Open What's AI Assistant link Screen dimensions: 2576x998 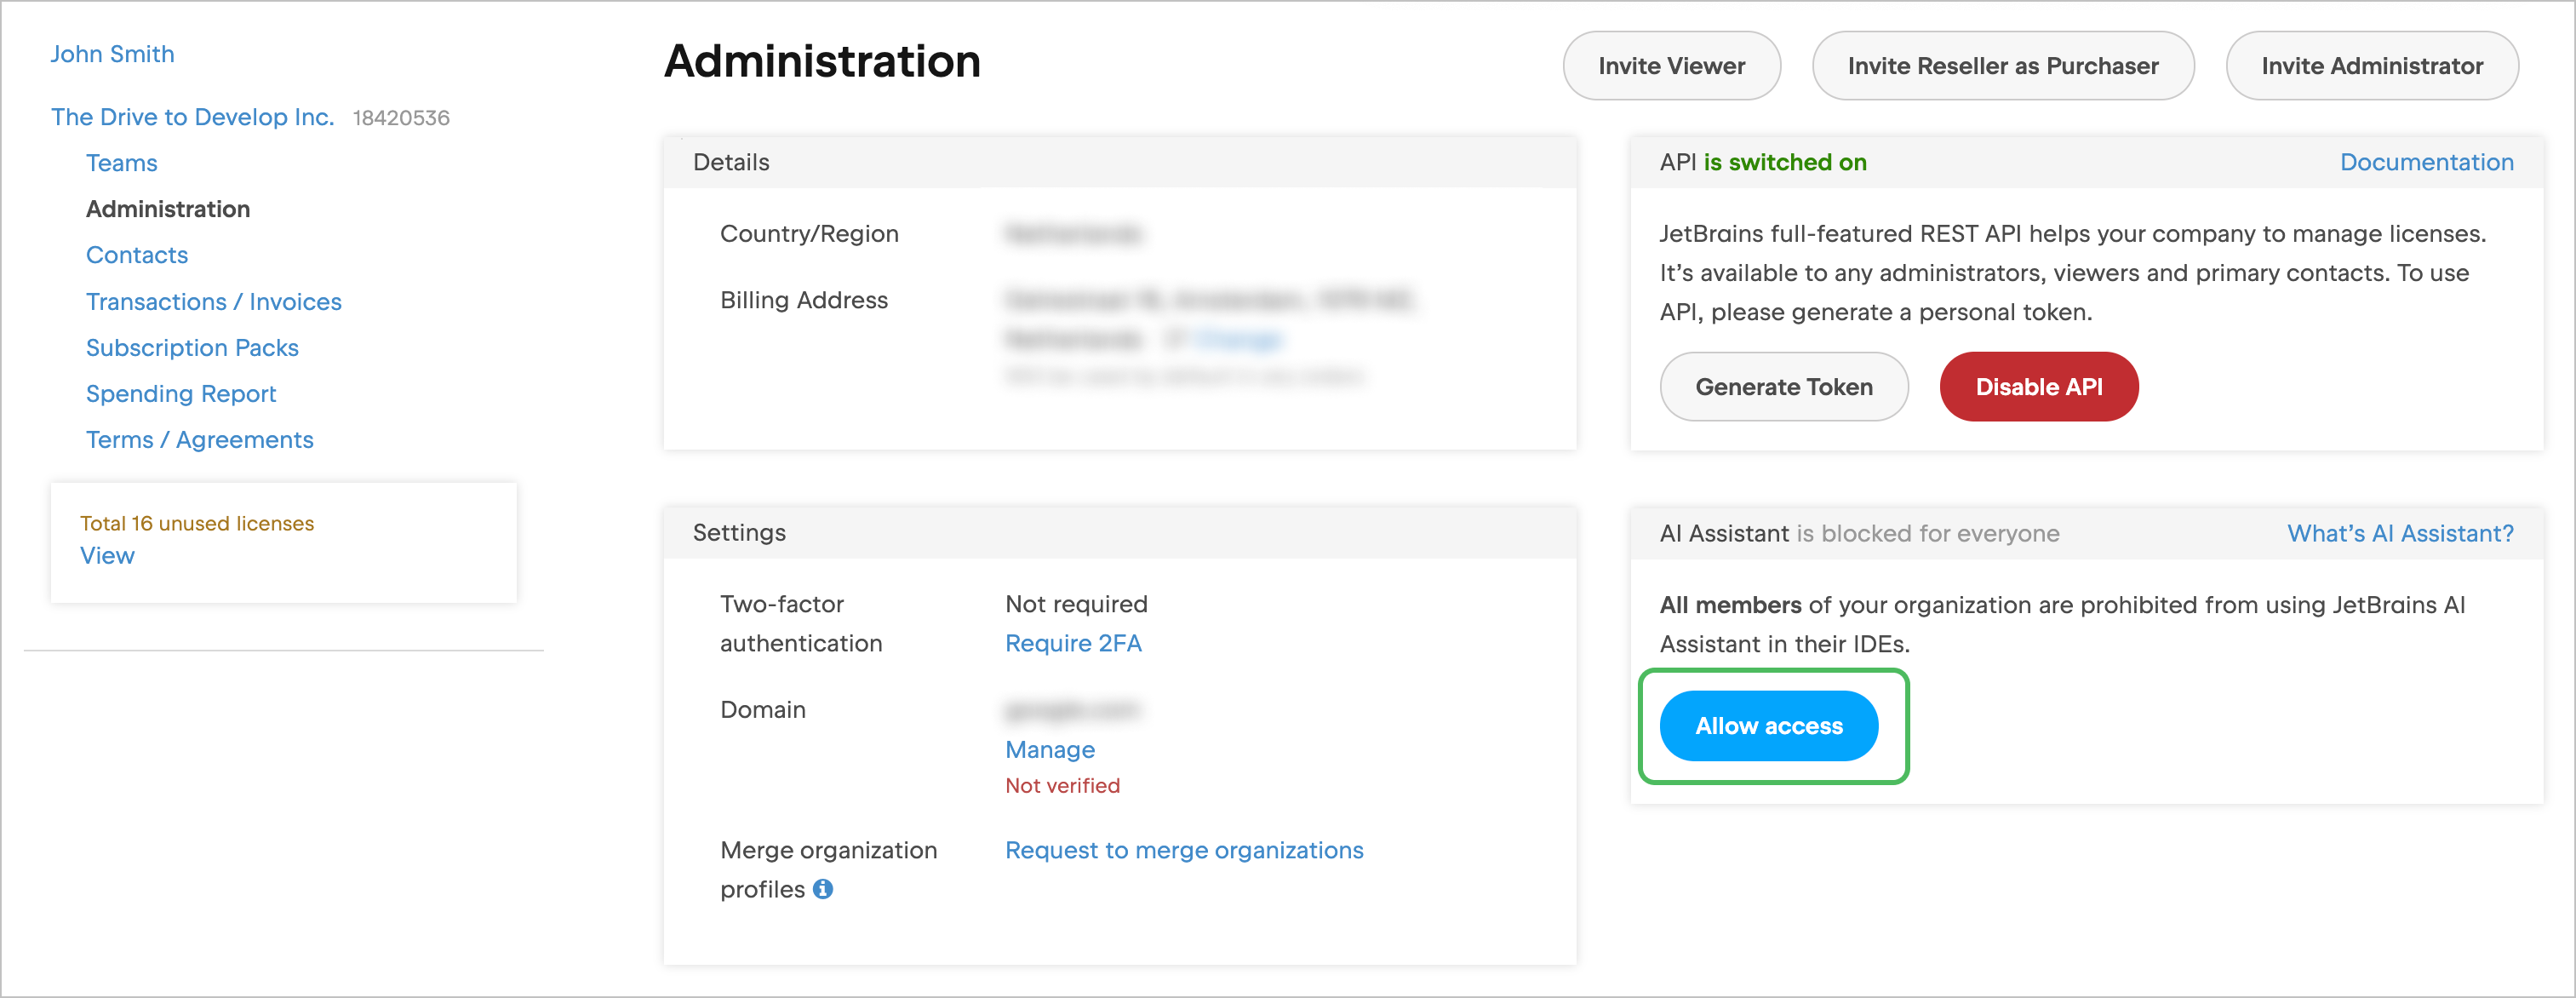(x=2400, y=533)
